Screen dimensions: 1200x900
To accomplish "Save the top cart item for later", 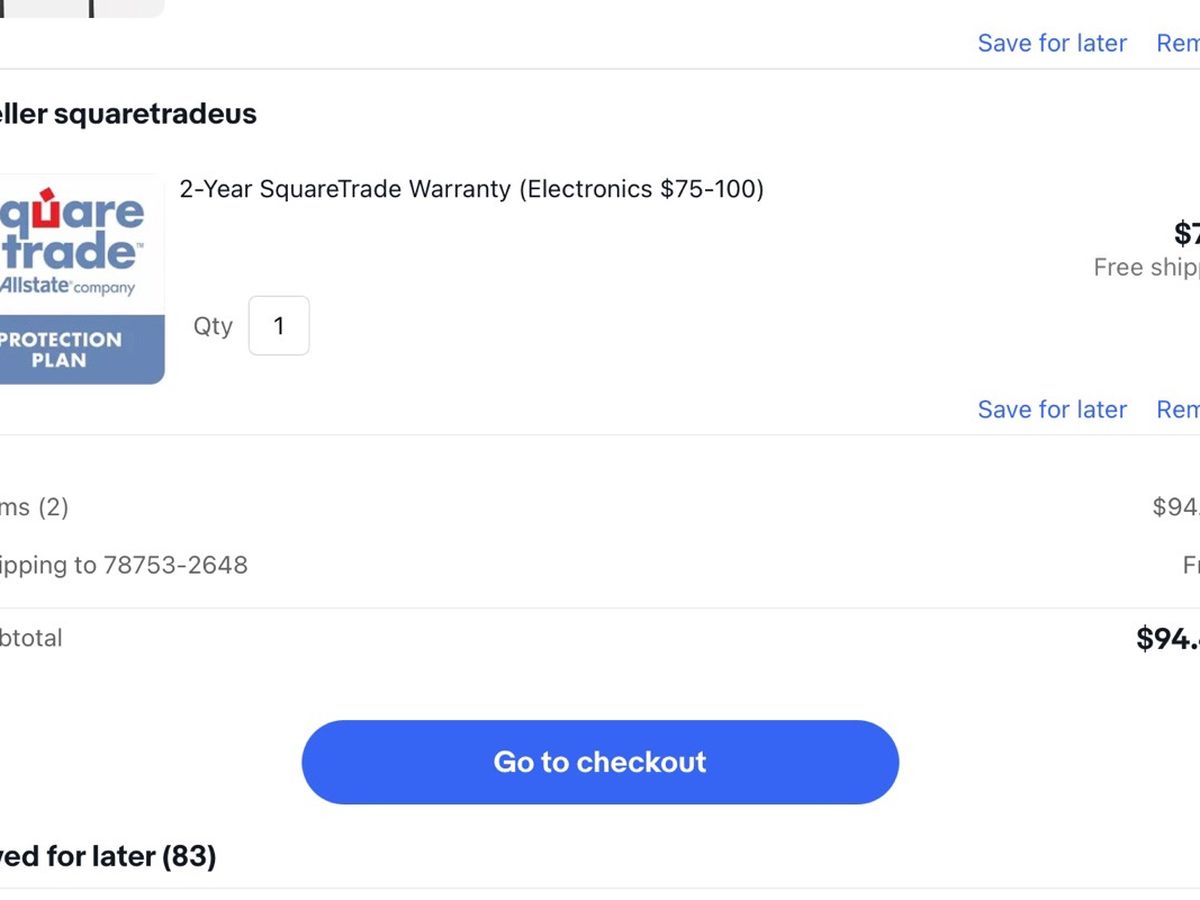I will click(1052, 43).
